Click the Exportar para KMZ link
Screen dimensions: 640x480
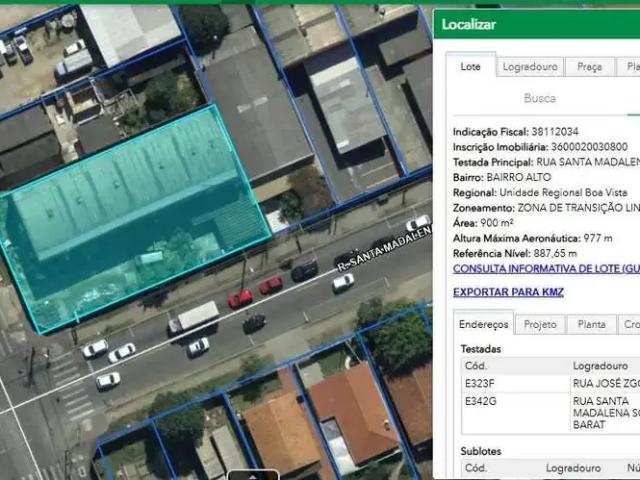coord(508,292)
